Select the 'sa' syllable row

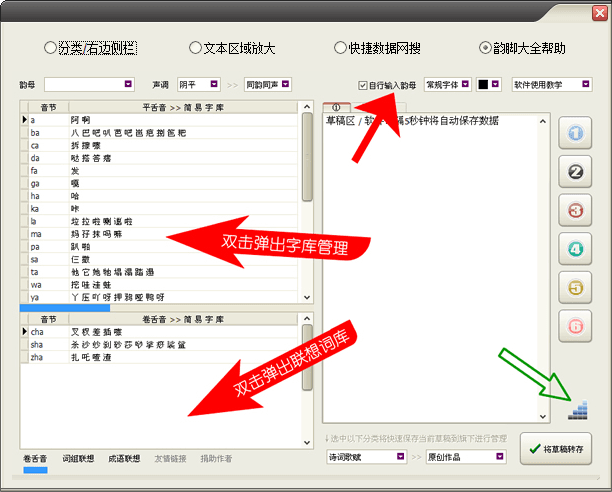click(161, 259)
